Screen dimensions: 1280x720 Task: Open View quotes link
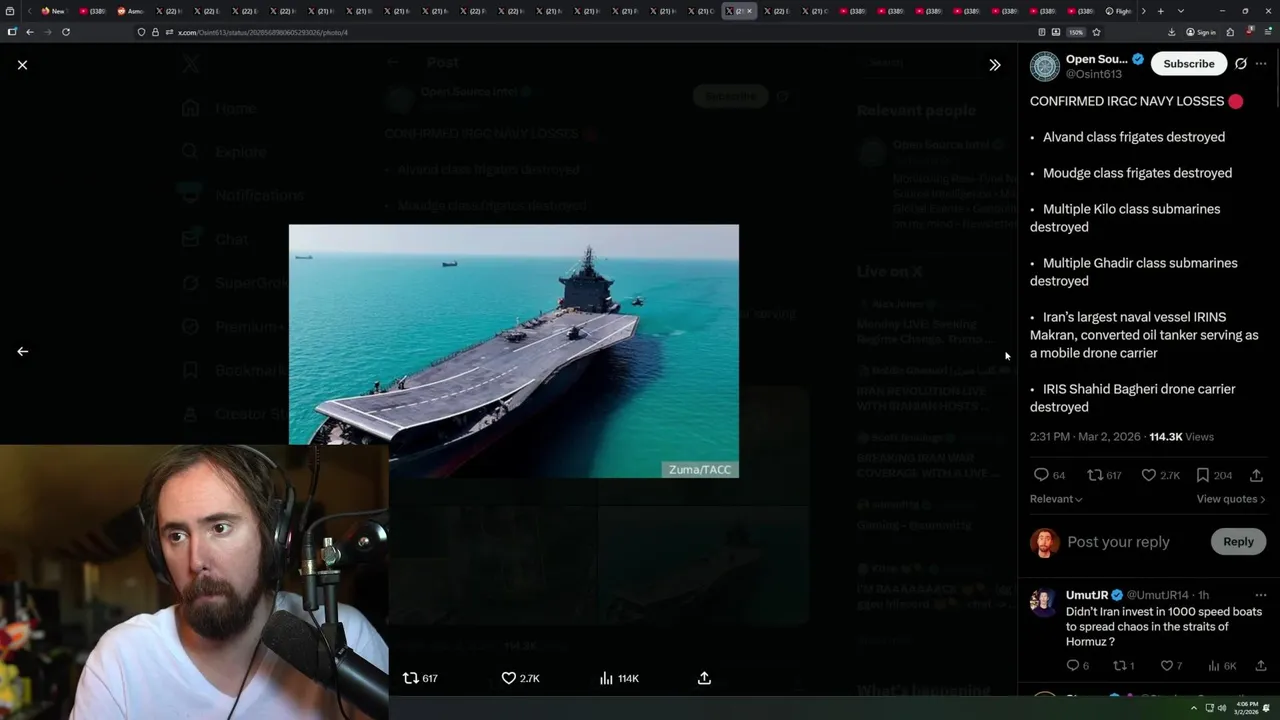1231,499
